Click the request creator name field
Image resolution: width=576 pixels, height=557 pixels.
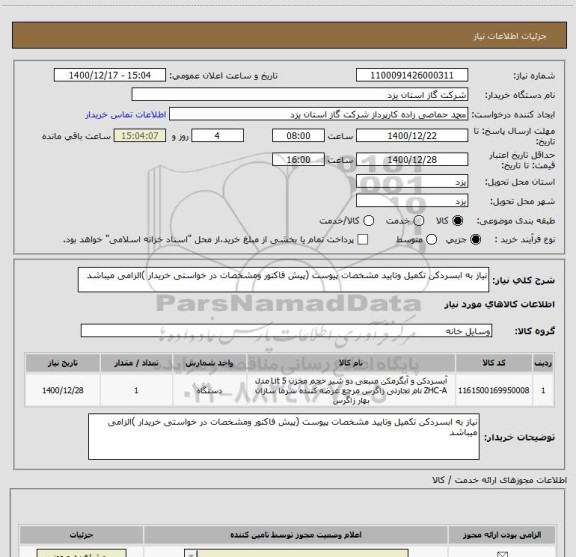coord(318,114)
